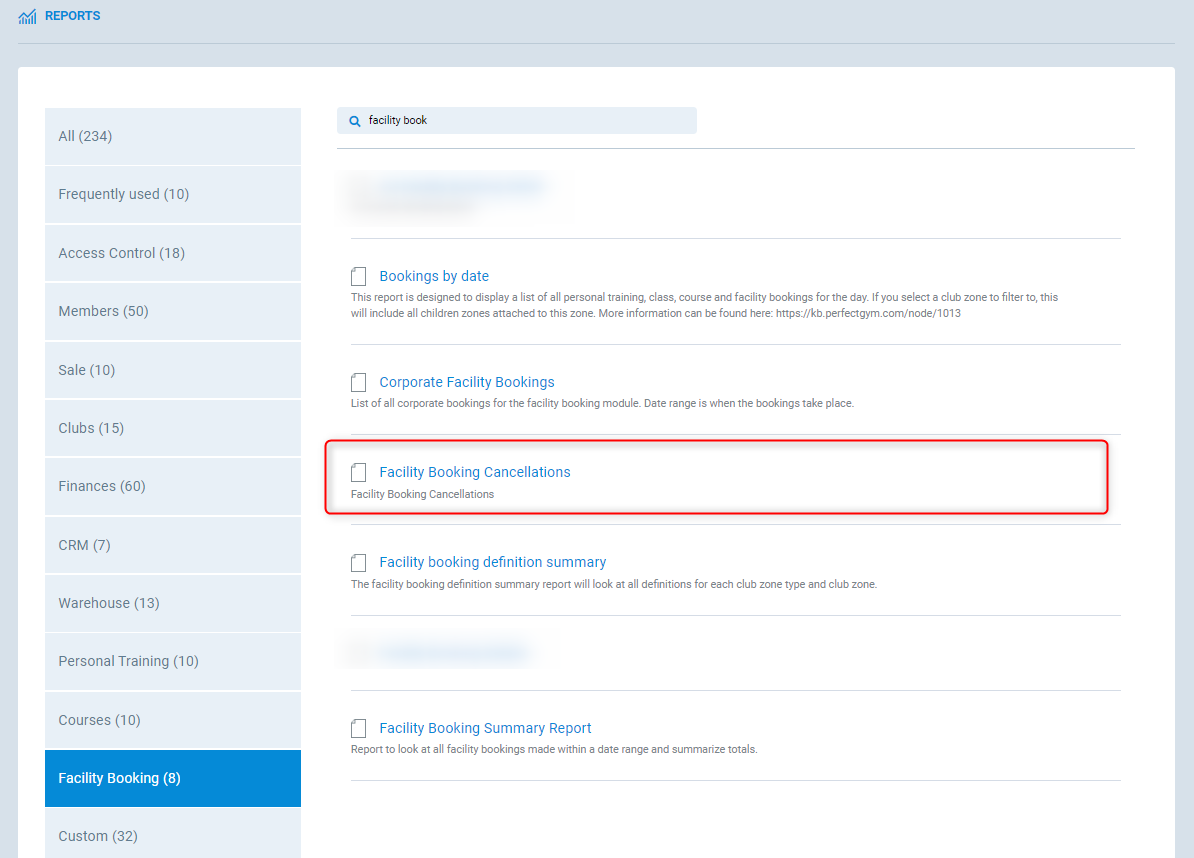Click document icon beside Facility Booking Cancellations
The image size is (1194, 858).
tap(359, 473)
